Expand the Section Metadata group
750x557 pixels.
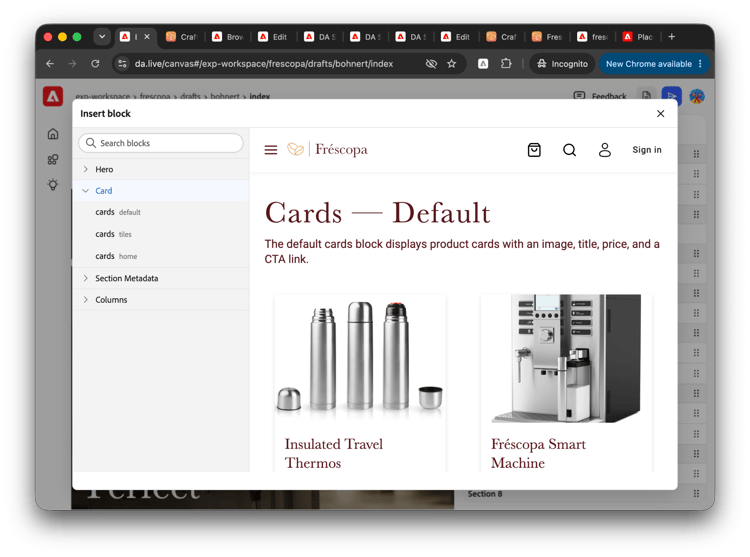pos(161,278)
